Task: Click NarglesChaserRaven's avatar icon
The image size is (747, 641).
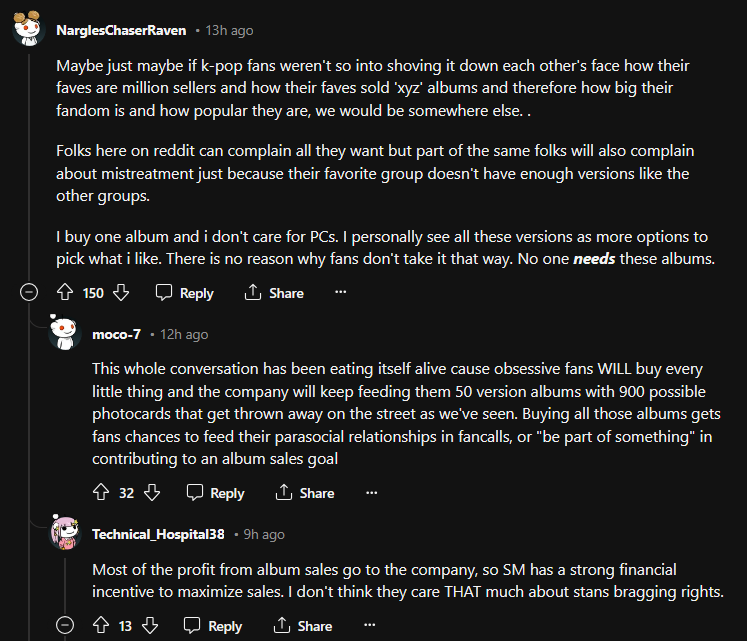Action: (x=29, y=30)
